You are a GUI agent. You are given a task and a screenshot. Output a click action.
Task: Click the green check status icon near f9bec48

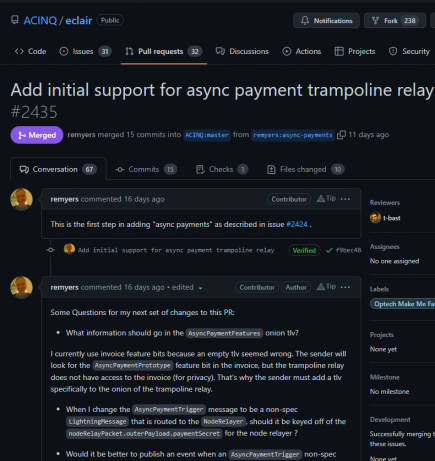coord(329,250)
